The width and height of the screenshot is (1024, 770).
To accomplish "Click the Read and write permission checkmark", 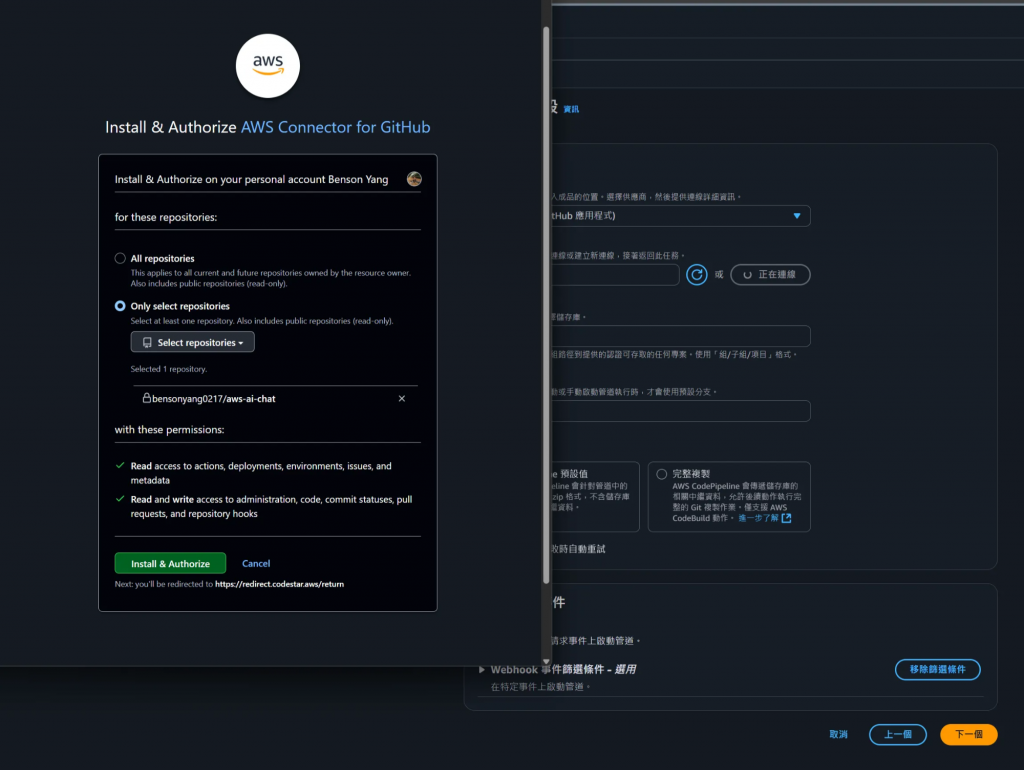I will 120,499.
